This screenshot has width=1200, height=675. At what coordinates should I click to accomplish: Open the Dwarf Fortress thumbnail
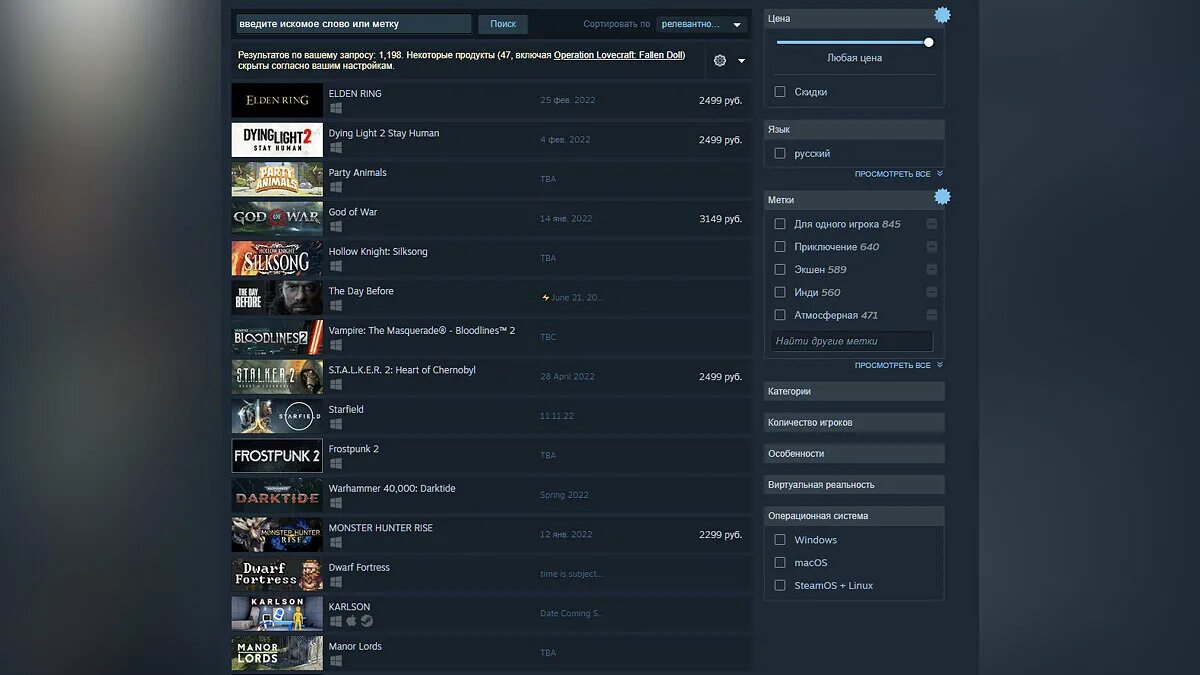pyautogui.click(x=277, y=574)
